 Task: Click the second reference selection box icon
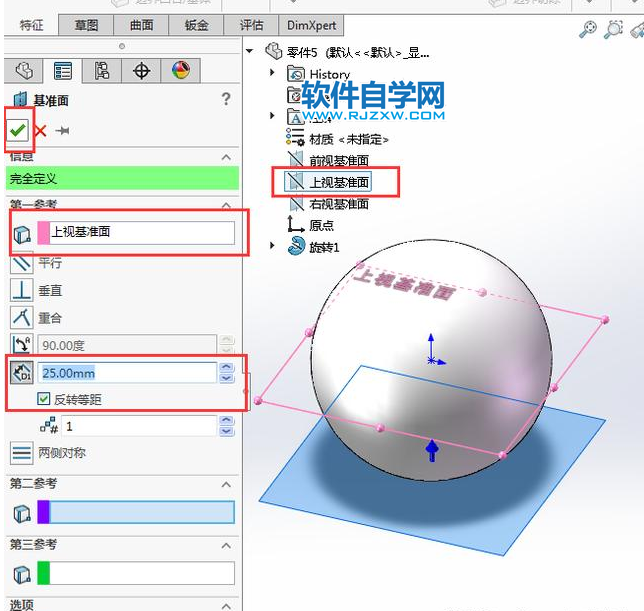22,513
